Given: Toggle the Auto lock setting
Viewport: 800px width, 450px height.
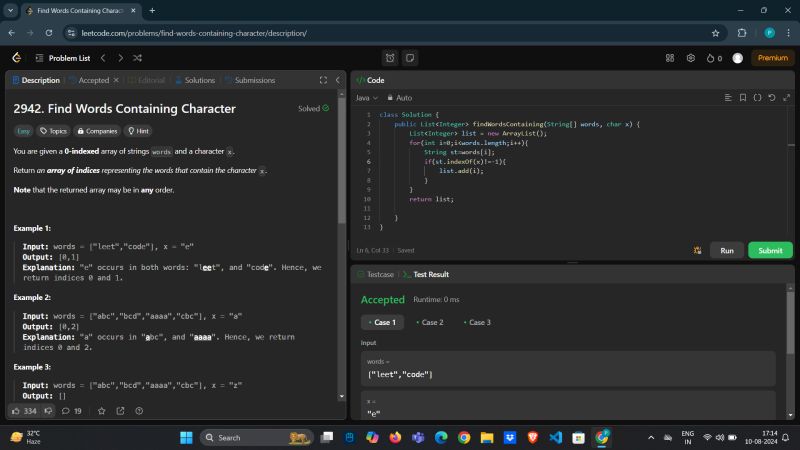Looking at the screenshot, I should click(x=399, y=97).
